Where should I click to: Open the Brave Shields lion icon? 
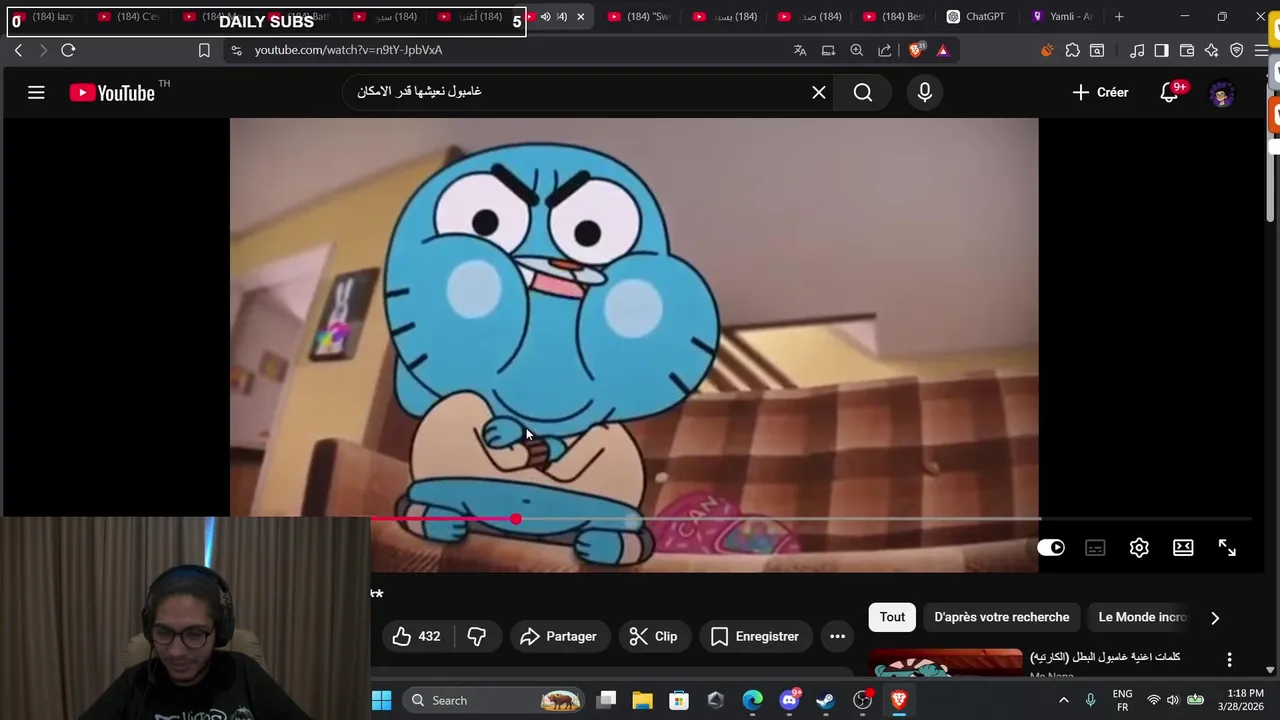pyautogui.click(x=916, y=50)
